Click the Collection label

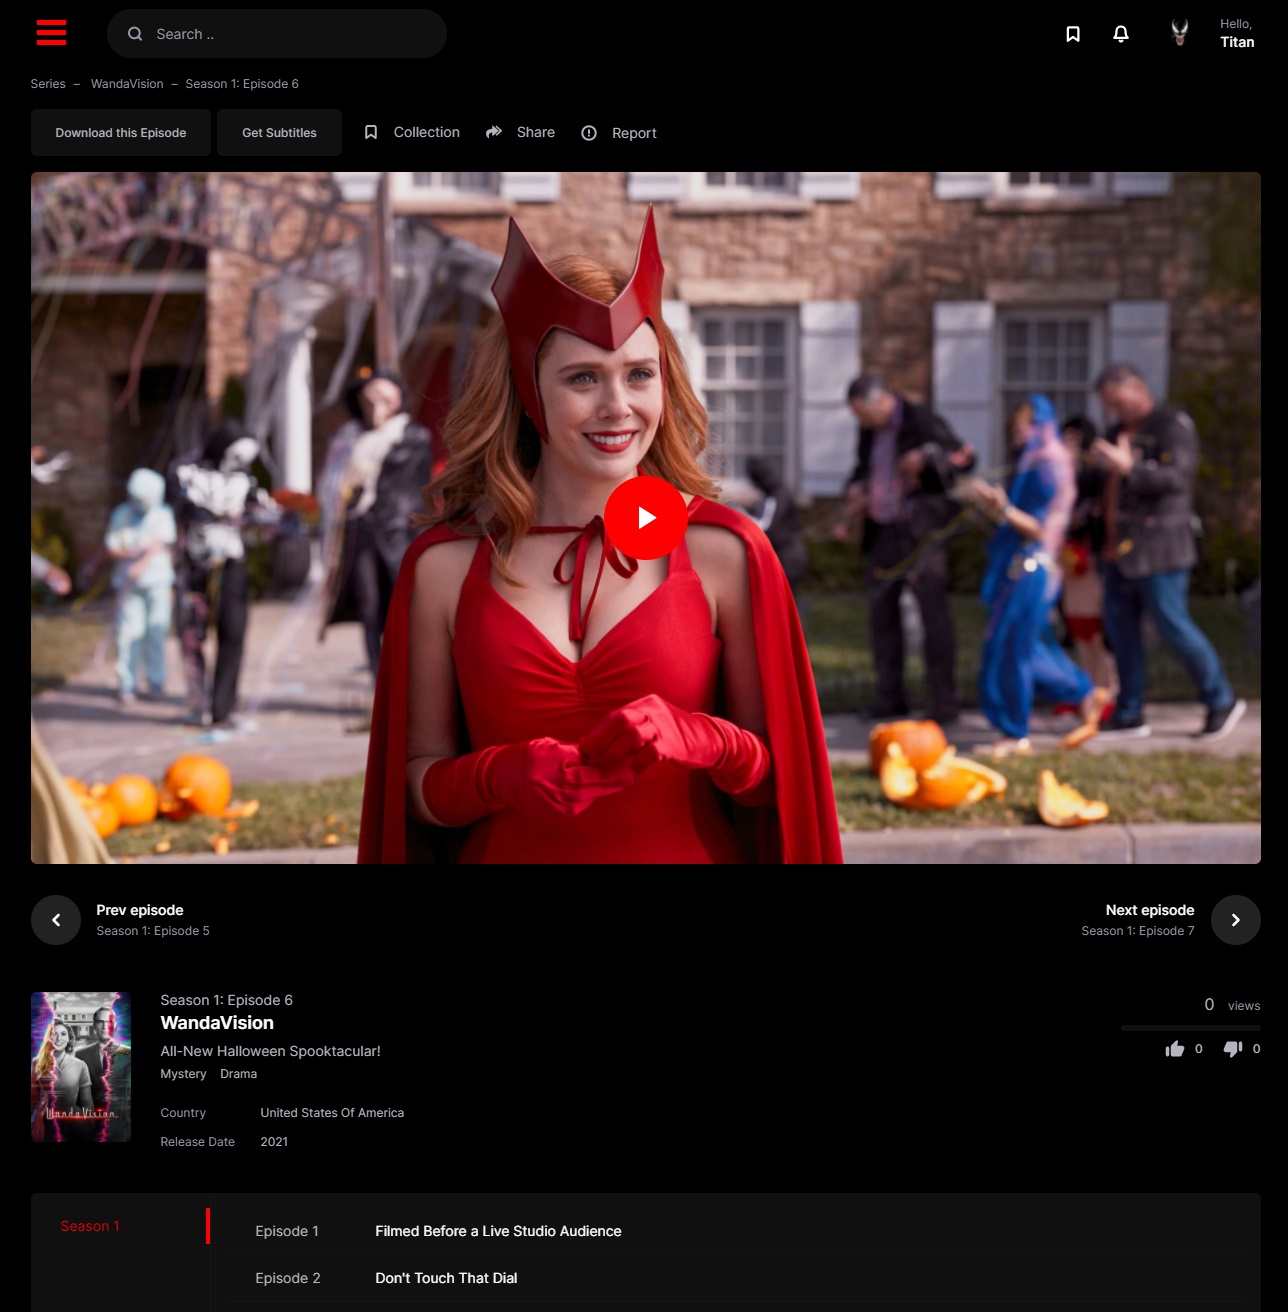[427, 132]
